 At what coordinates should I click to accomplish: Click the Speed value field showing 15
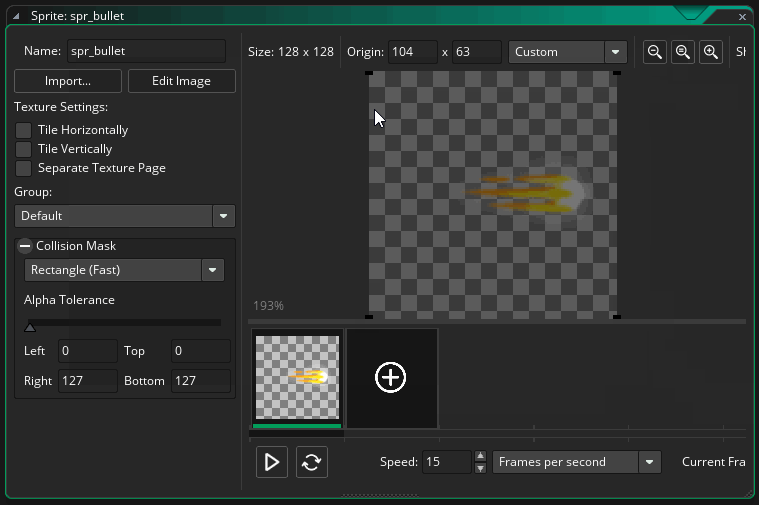446,462
